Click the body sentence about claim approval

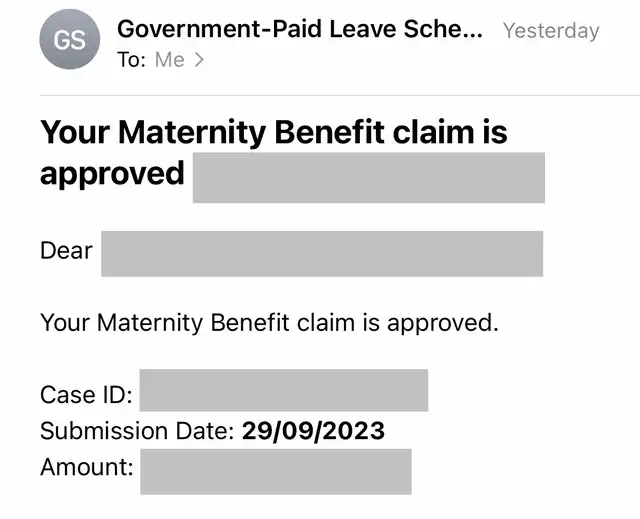pos(268,323)
